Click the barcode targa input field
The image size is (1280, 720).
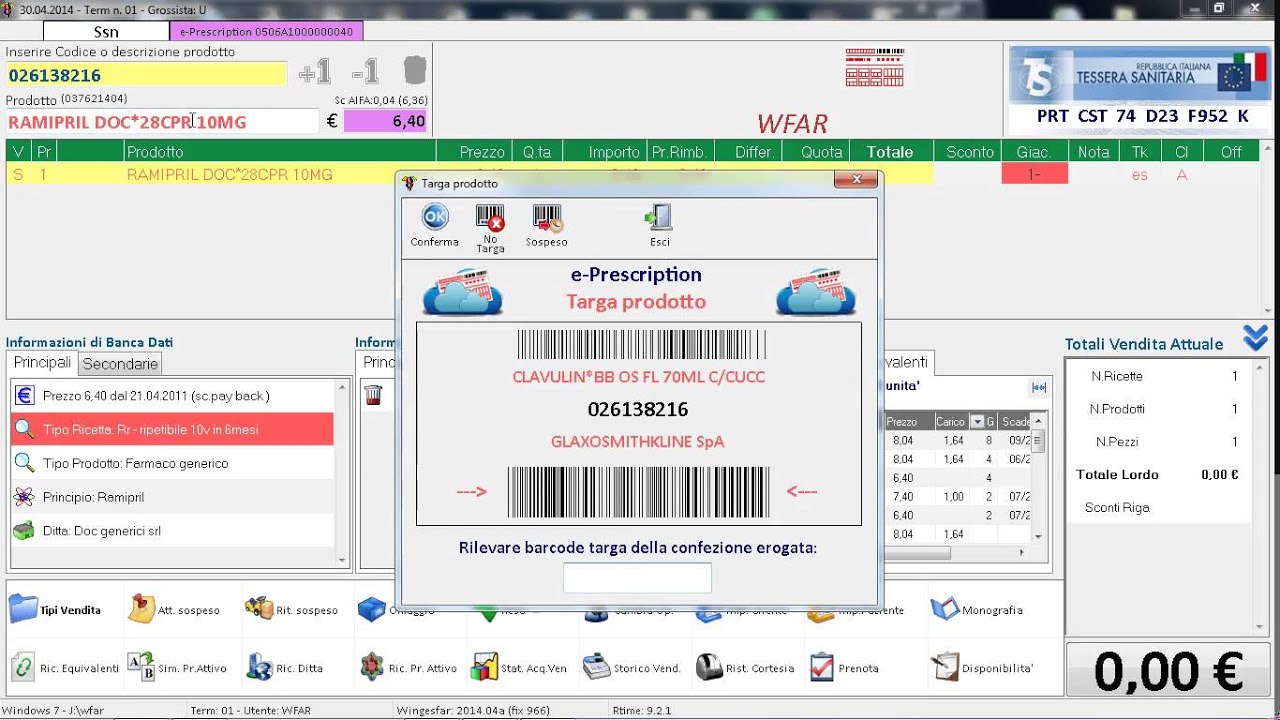[637, 578]
